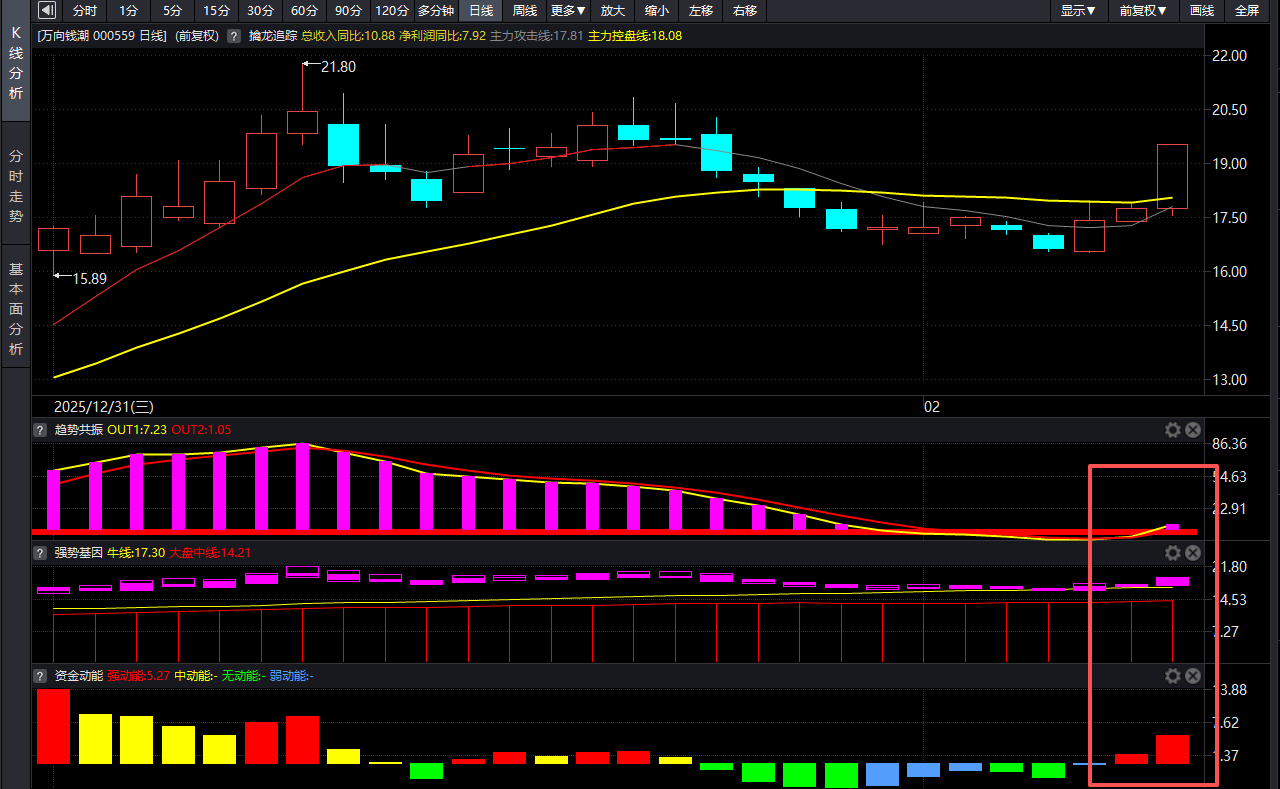The width and height of the screenshot is (1280, 789).
Task: Click 右移 to shift chart right
Action: coord(745,11)
